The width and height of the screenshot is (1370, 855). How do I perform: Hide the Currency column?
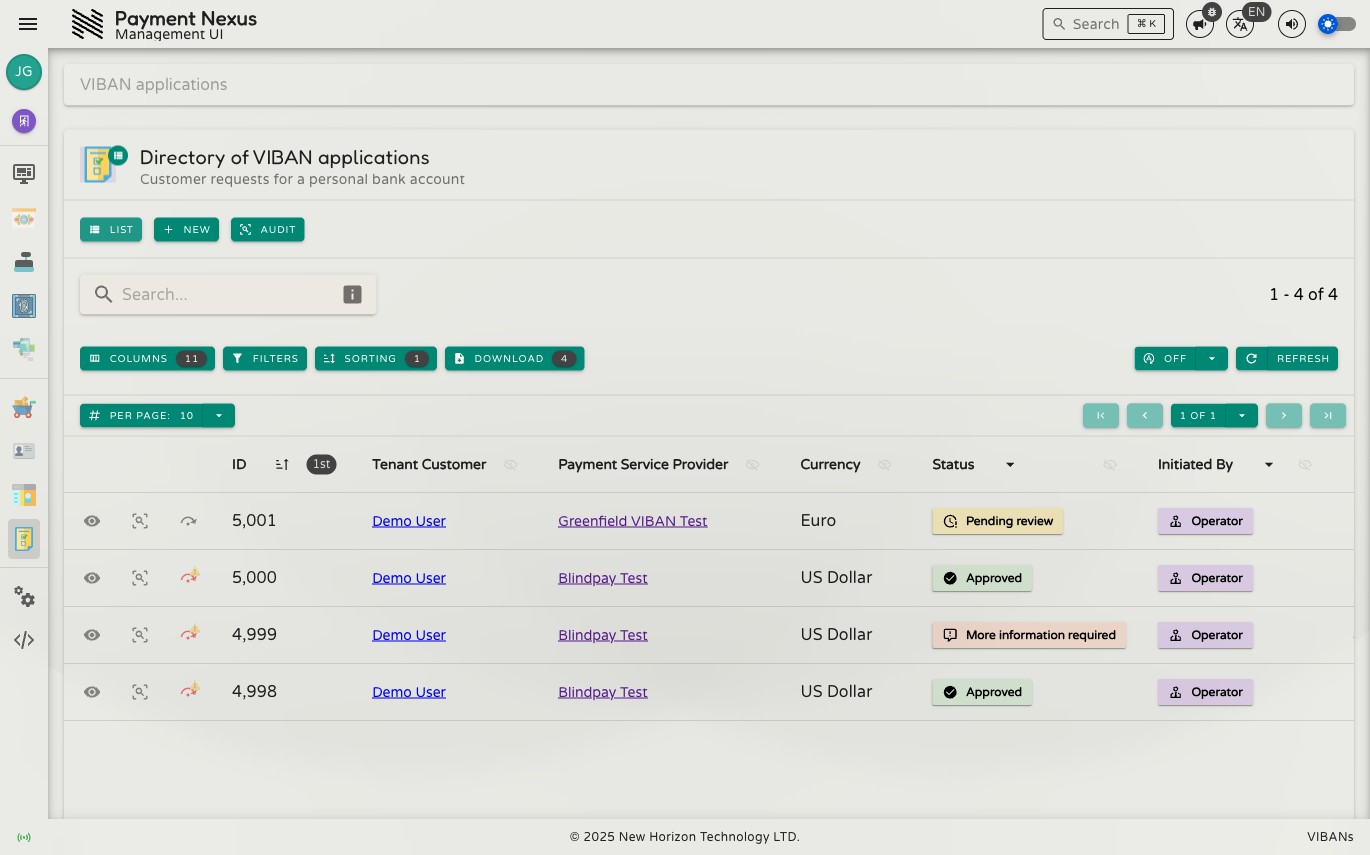(x=884, y=465)
